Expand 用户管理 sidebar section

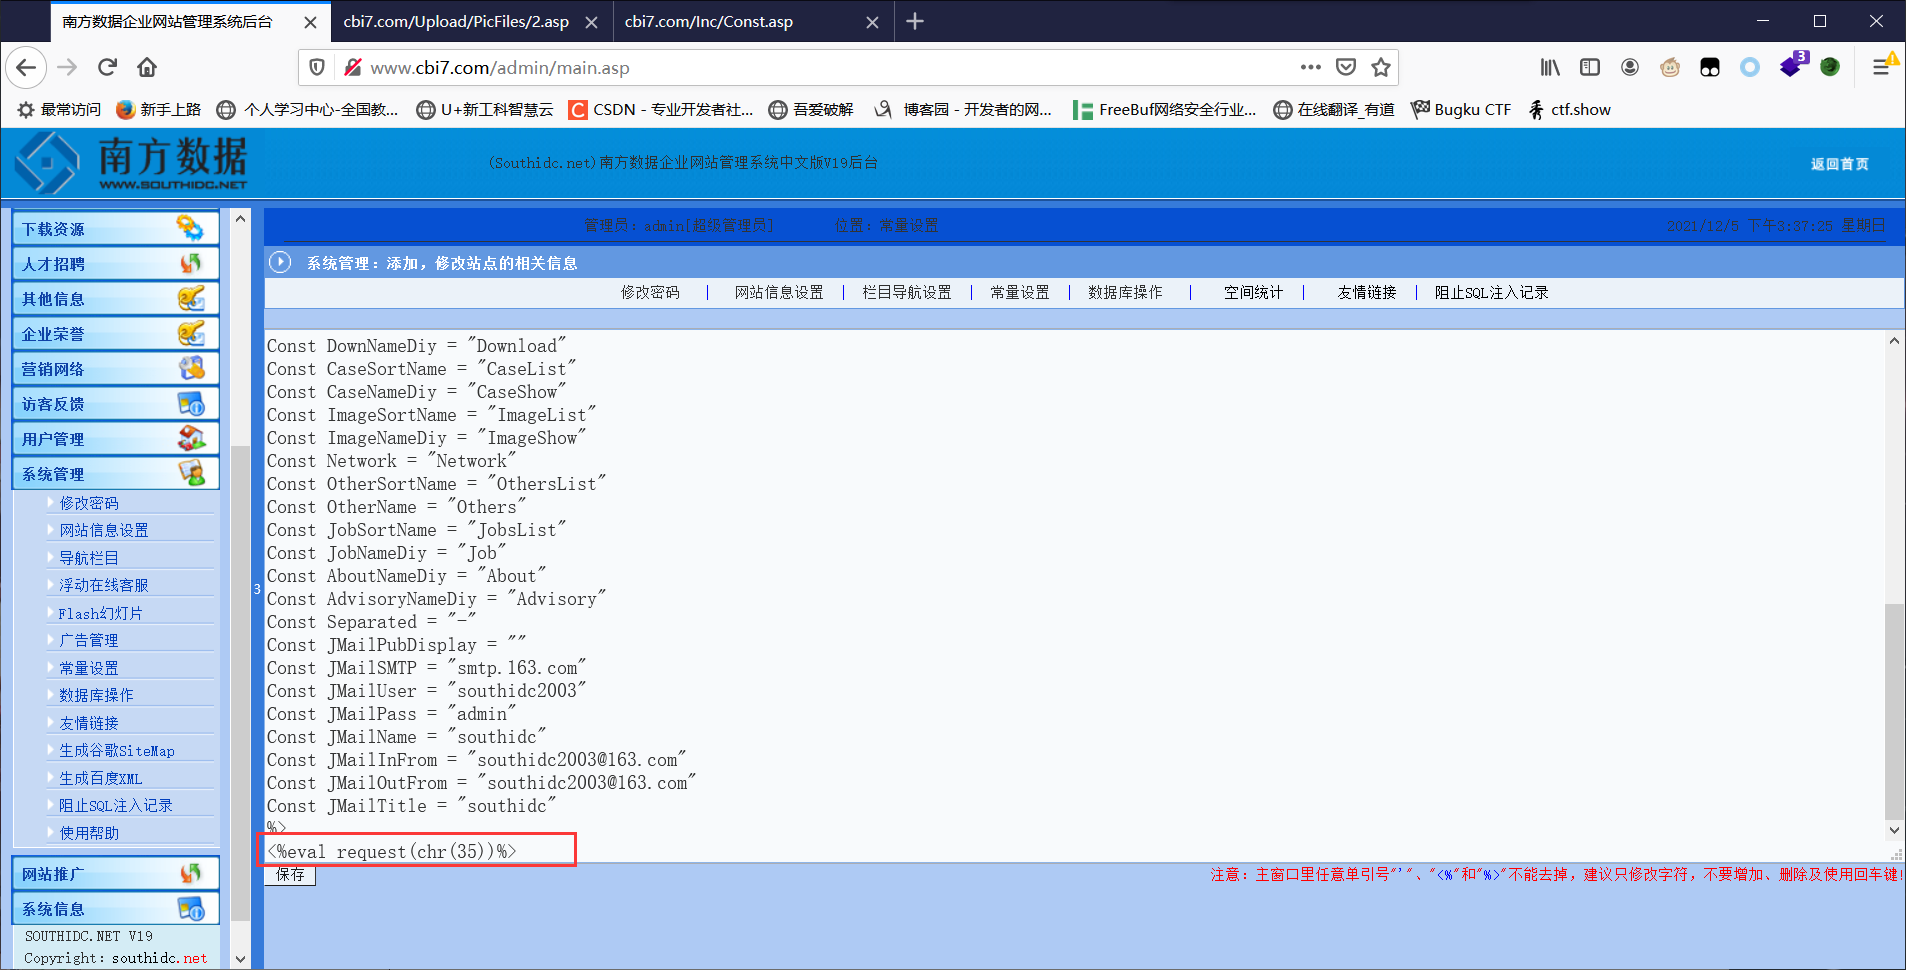(116, 439)
